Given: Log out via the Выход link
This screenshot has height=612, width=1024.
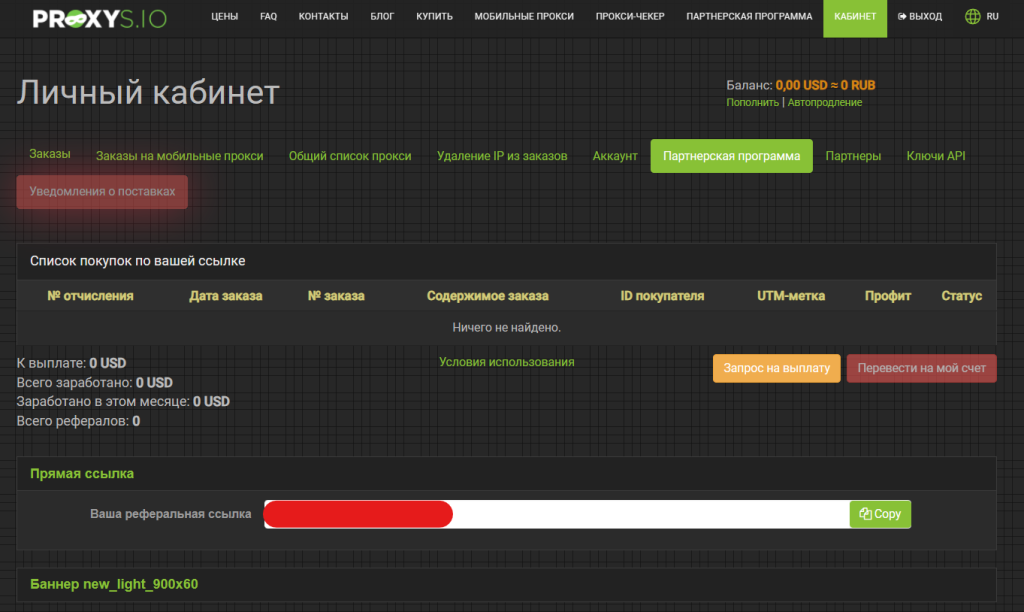Looking at the screenshot, I should pos(920,17).
